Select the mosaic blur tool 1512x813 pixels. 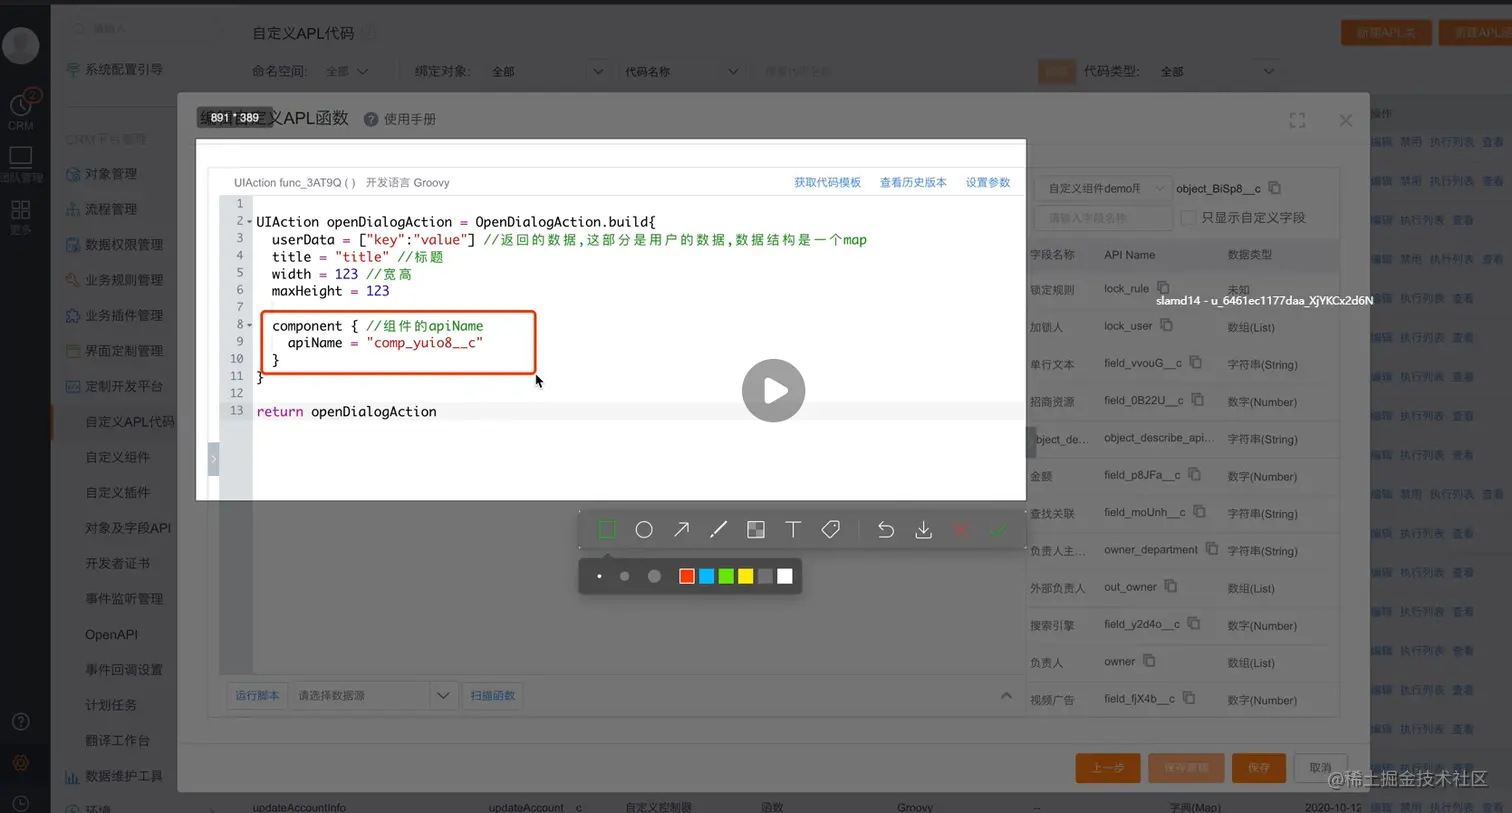coord(756,530)
